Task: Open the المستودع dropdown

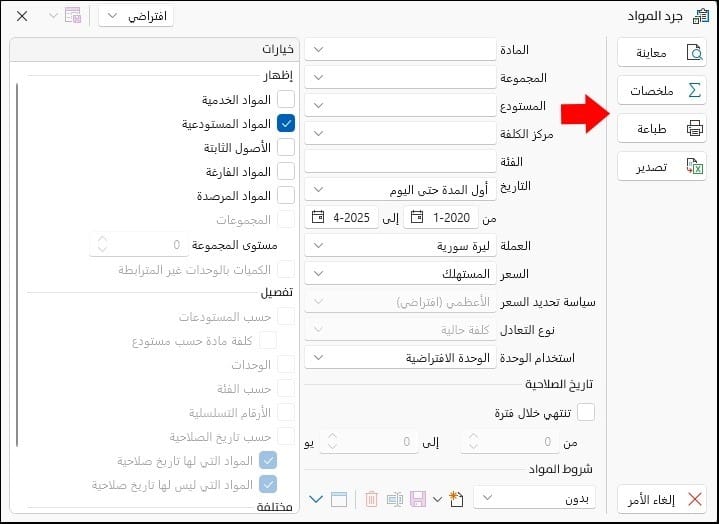Action: pyautogui.click(x=400, y=105)
